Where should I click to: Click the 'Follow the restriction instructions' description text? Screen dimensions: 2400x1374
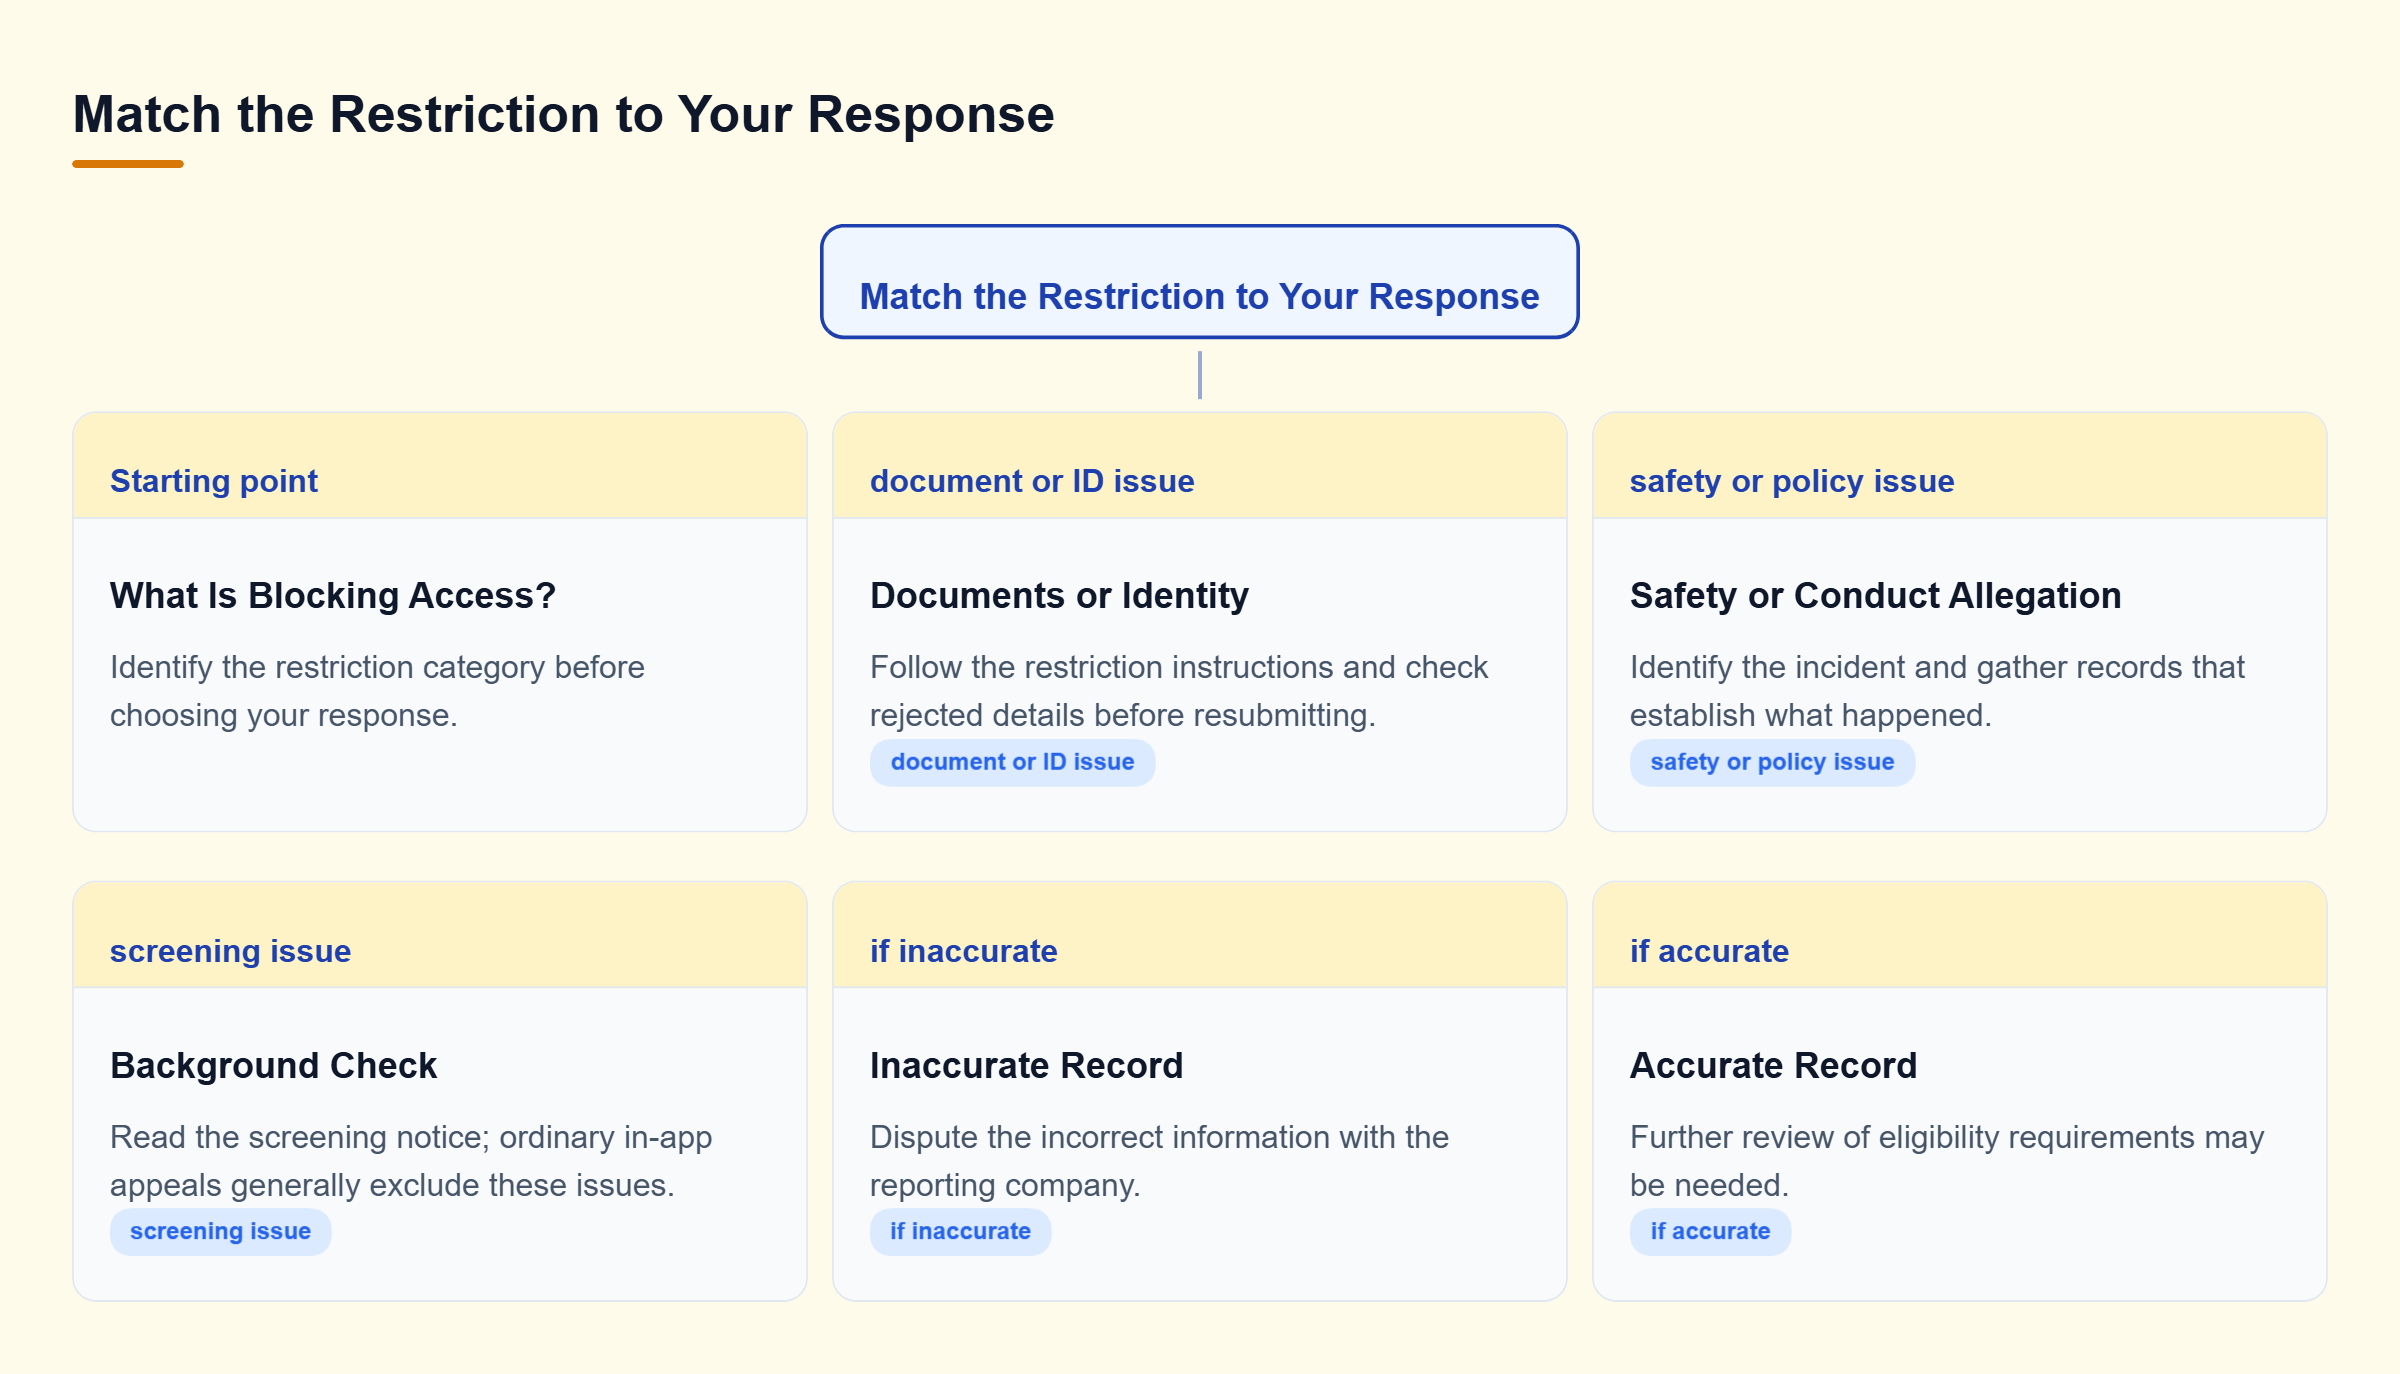[1179, 691]
